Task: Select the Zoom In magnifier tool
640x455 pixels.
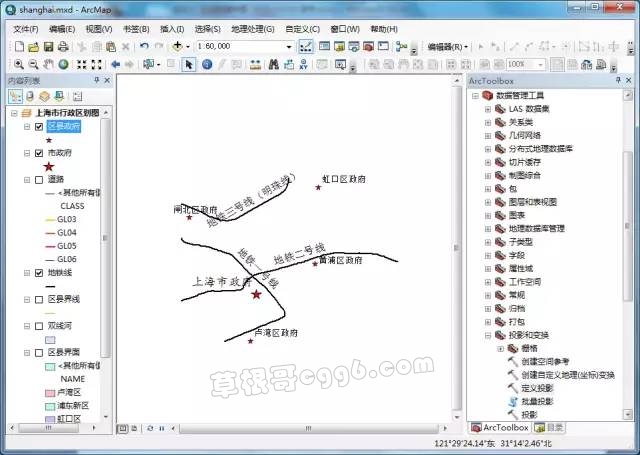Action: pos(18,64)
